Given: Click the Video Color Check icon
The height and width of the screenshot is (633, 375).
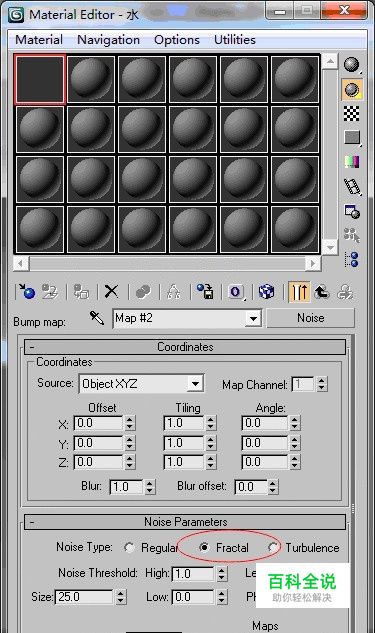Looking at the screenshot, I should (352, 162).
